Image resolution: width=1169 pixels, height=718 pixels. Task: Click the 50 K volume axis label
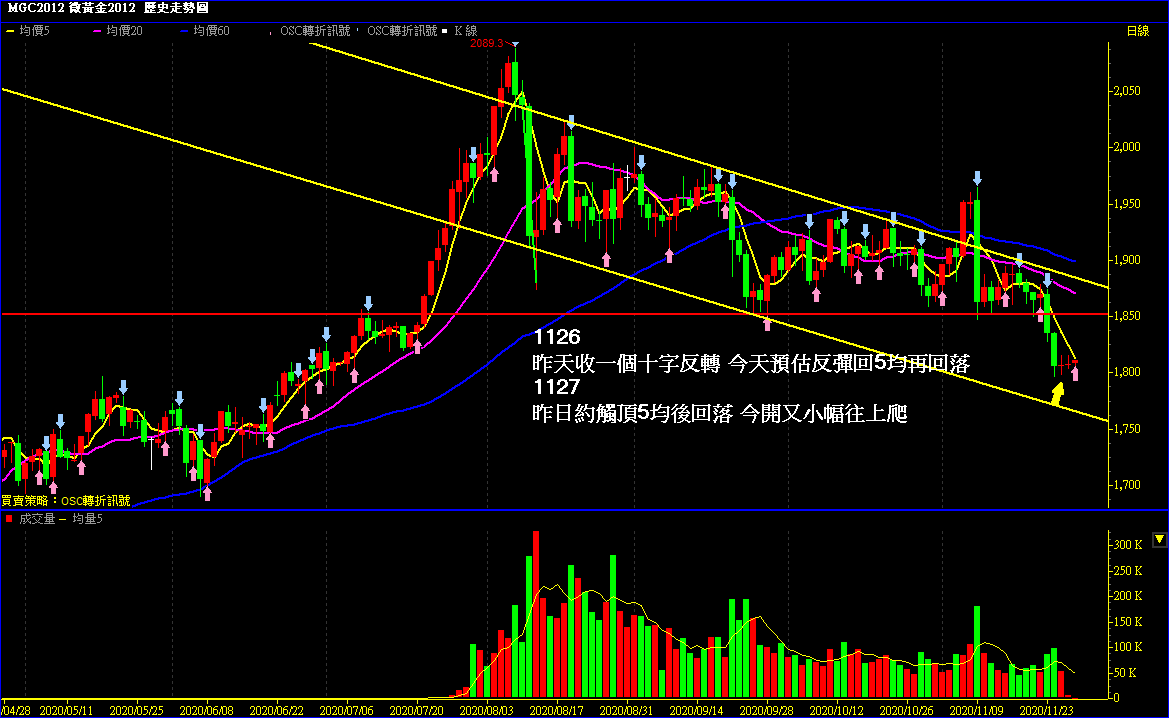click(1125, 673)
